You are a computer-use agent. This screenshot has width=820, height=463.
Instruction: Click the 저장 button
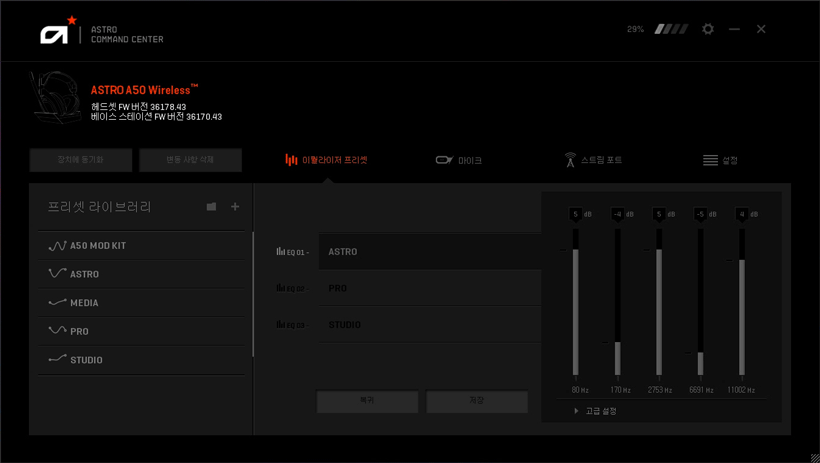point(476,401)
